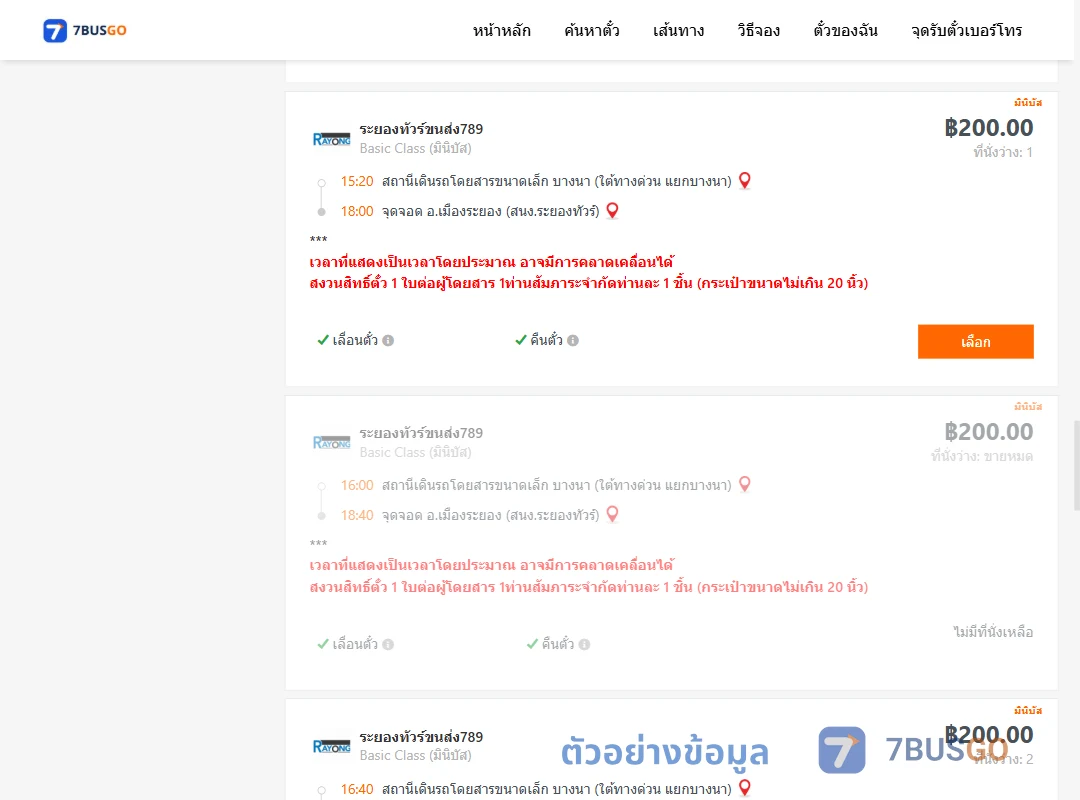1080x800 pixels.
Task: Open map pin for 15:20 departure station
Action: pyautogui.click(x=745, y=181)
